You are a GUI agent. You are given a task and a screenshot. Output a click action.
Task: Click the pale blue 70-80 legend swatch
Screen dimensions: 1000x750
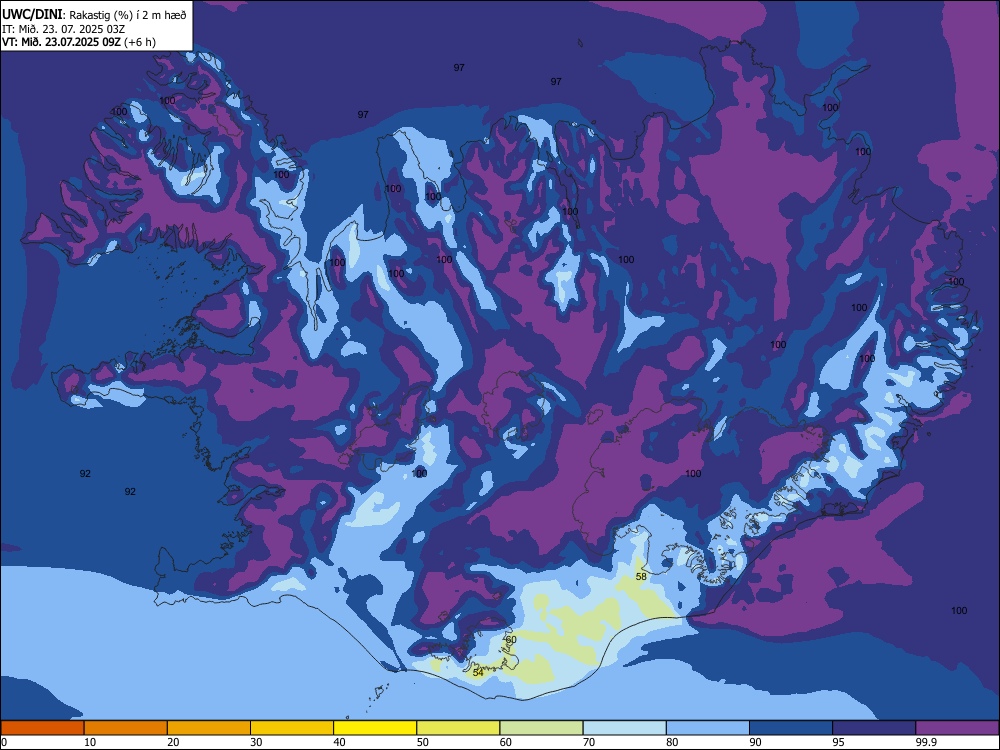[624, 728]
